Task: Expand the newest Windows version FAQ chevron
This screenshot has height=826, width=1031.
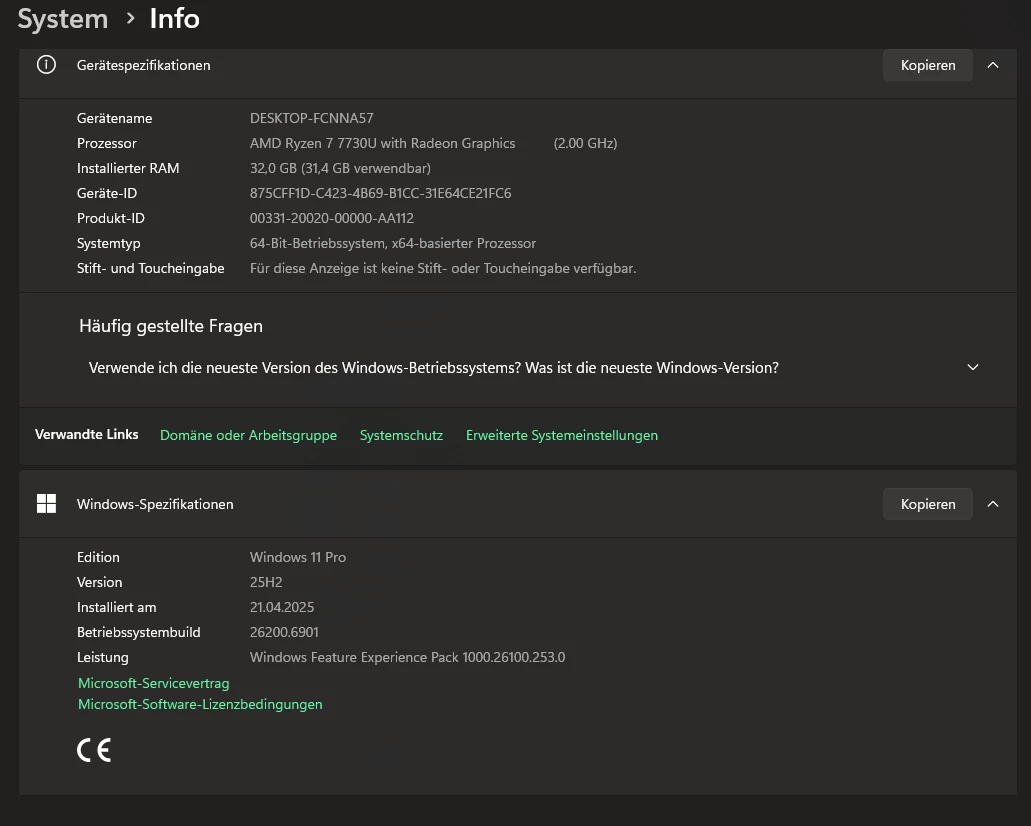Action: click(972, 367)
